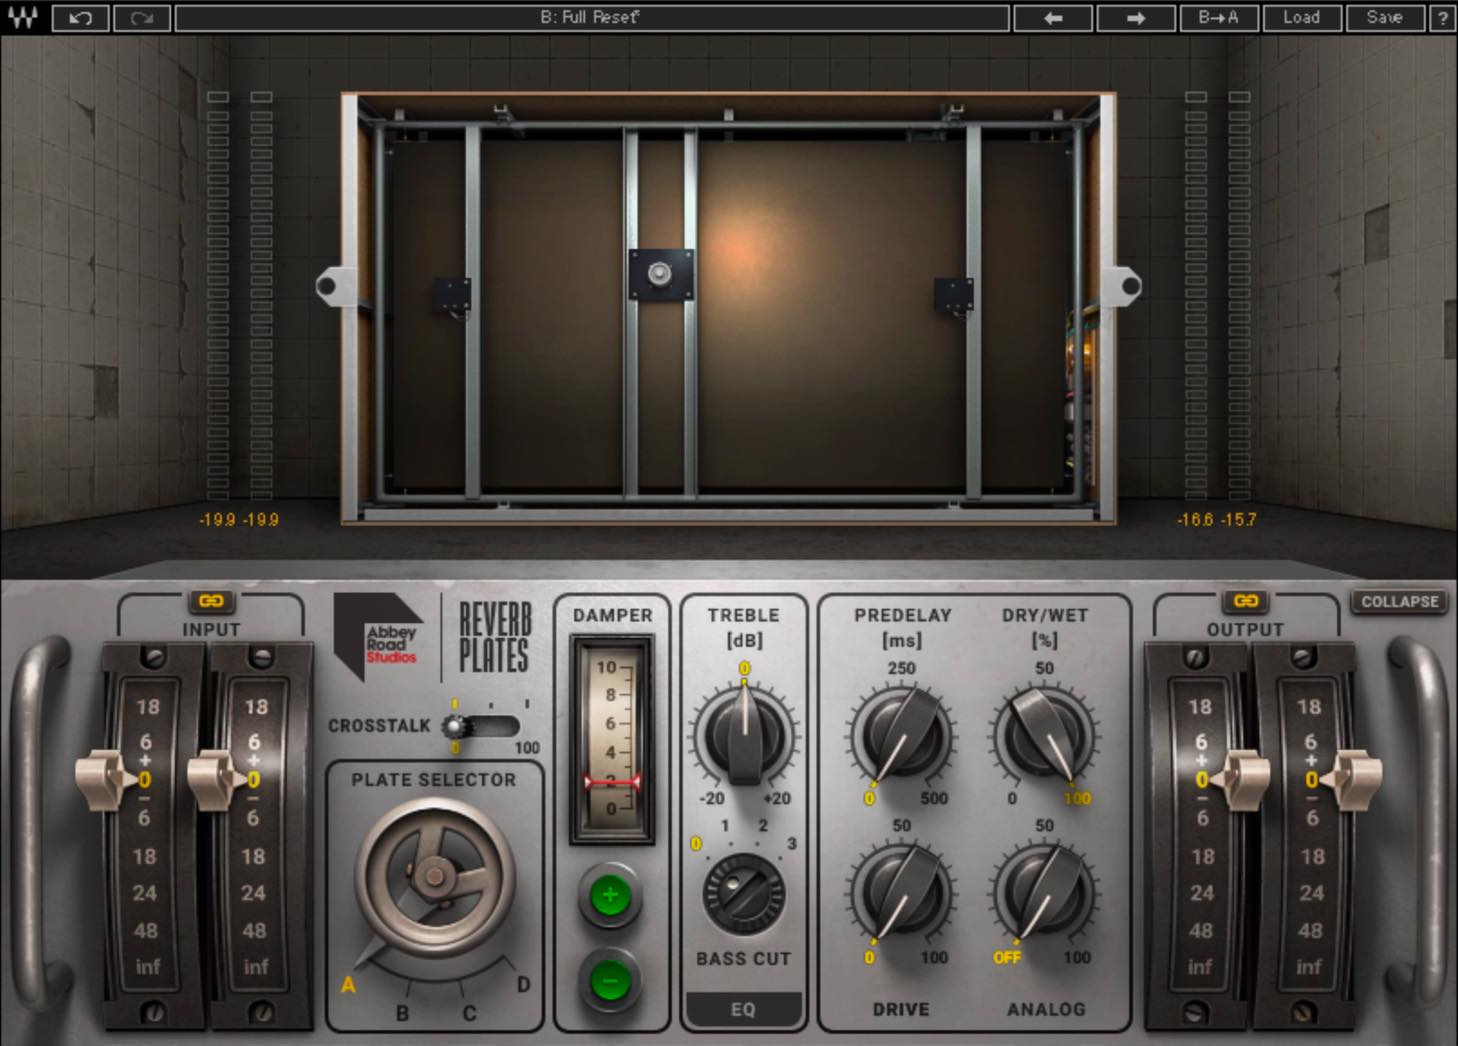Undo the last change
The image size is (1458, 1046).
[80, 18]
